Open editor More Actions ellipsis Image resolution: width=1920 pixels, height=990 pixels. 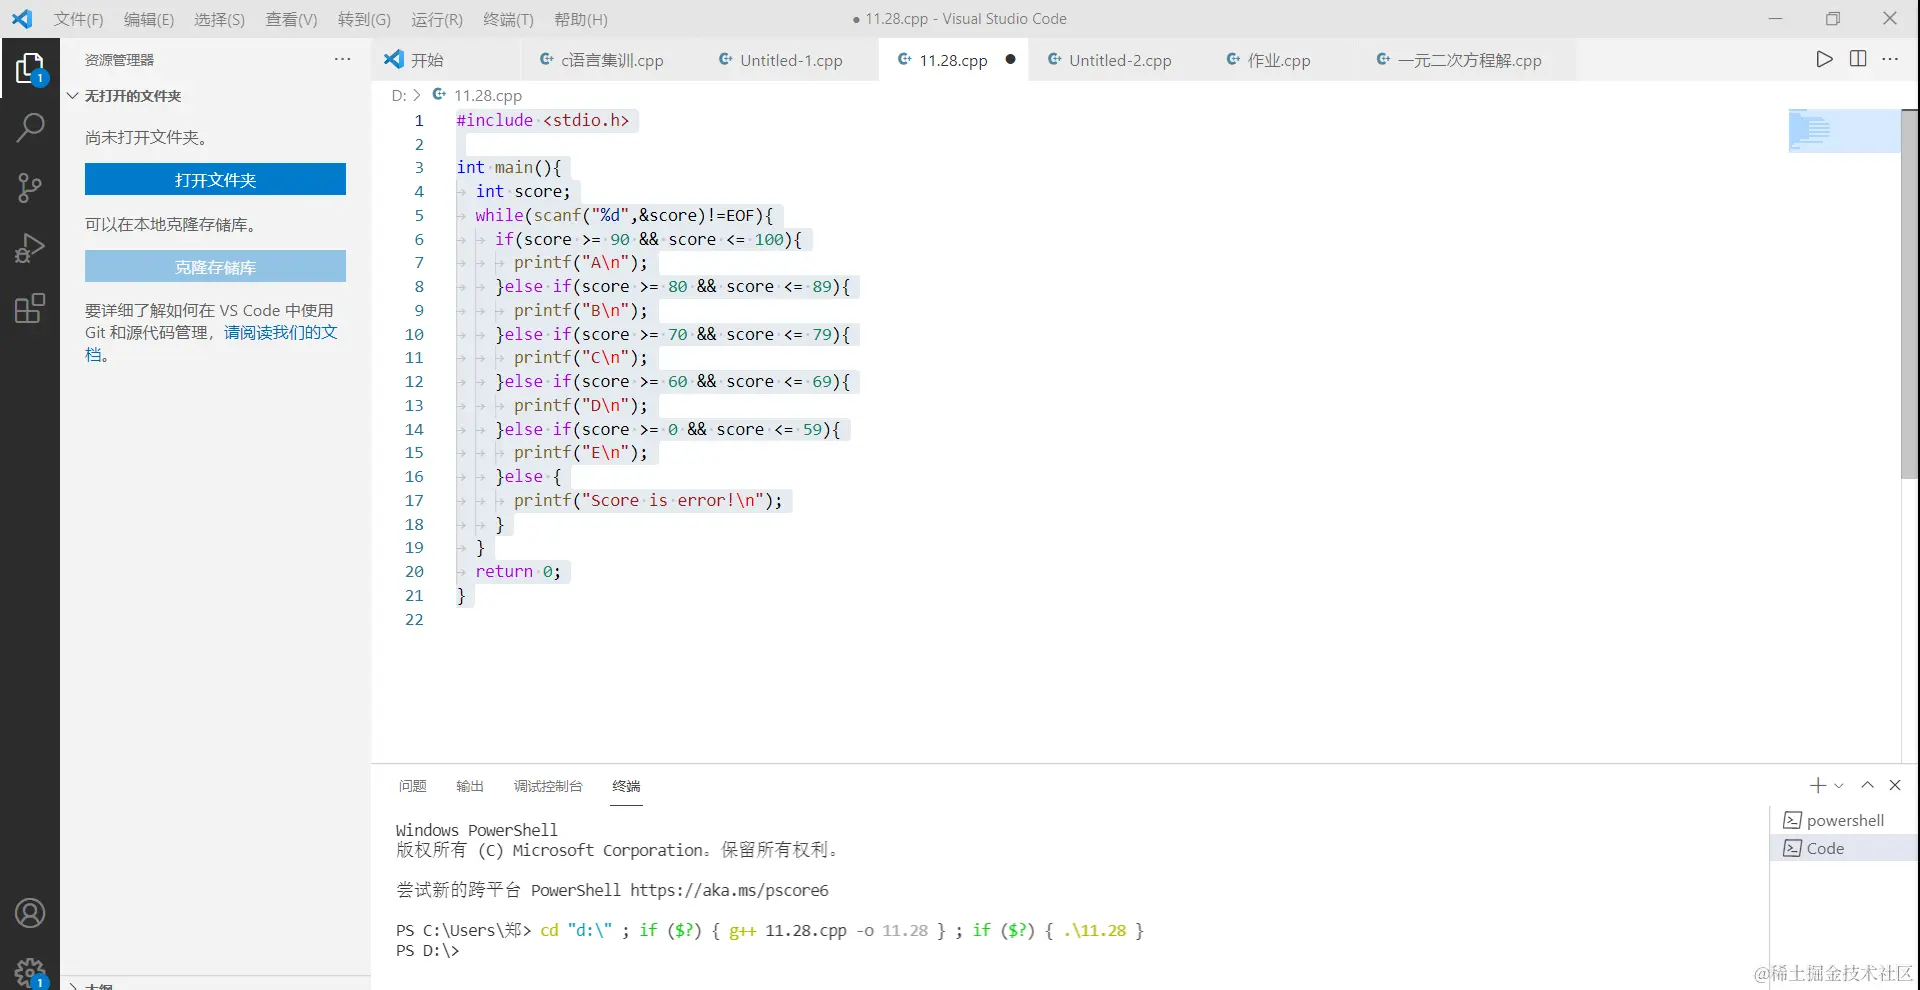point(1890,59)
